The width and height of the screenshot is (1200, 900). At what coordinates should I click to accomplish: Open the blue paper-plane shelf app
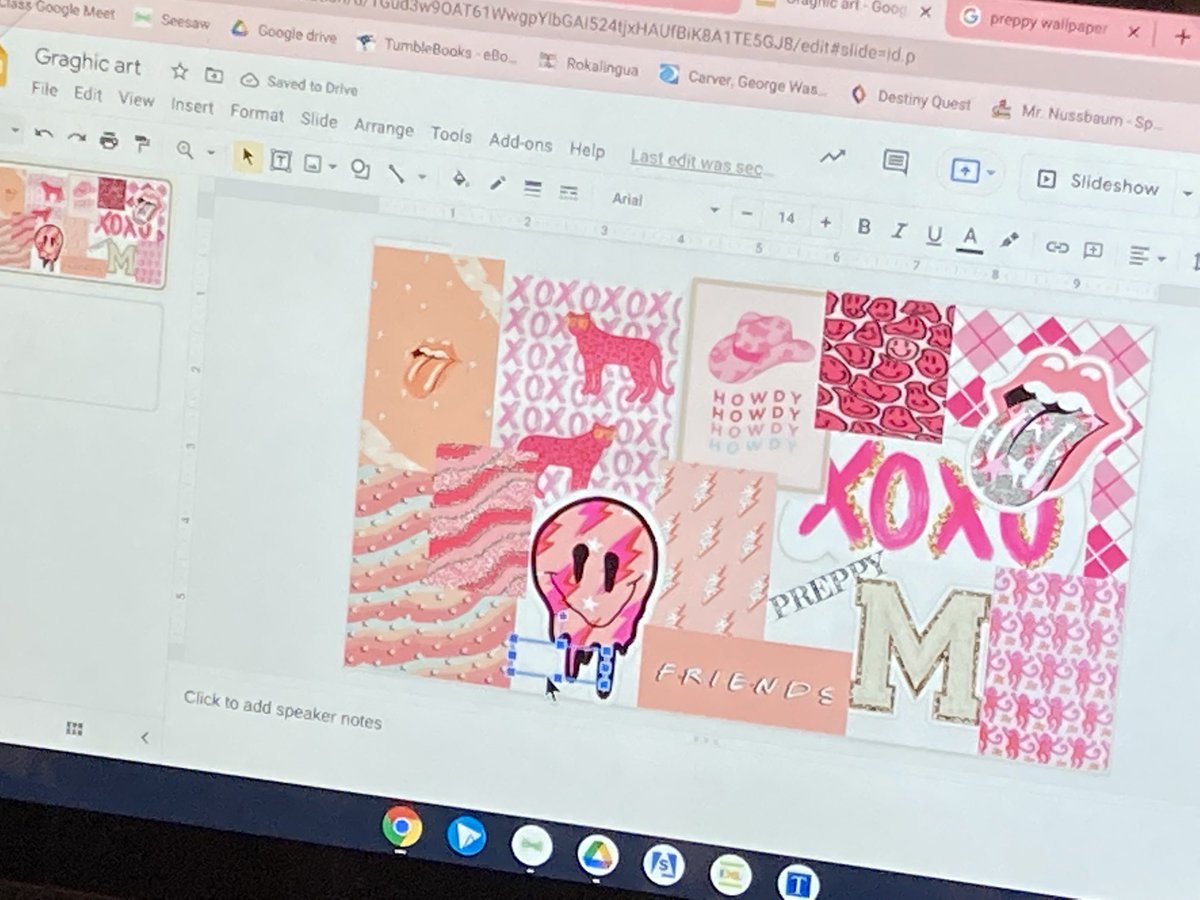click(x=467, y=835)
